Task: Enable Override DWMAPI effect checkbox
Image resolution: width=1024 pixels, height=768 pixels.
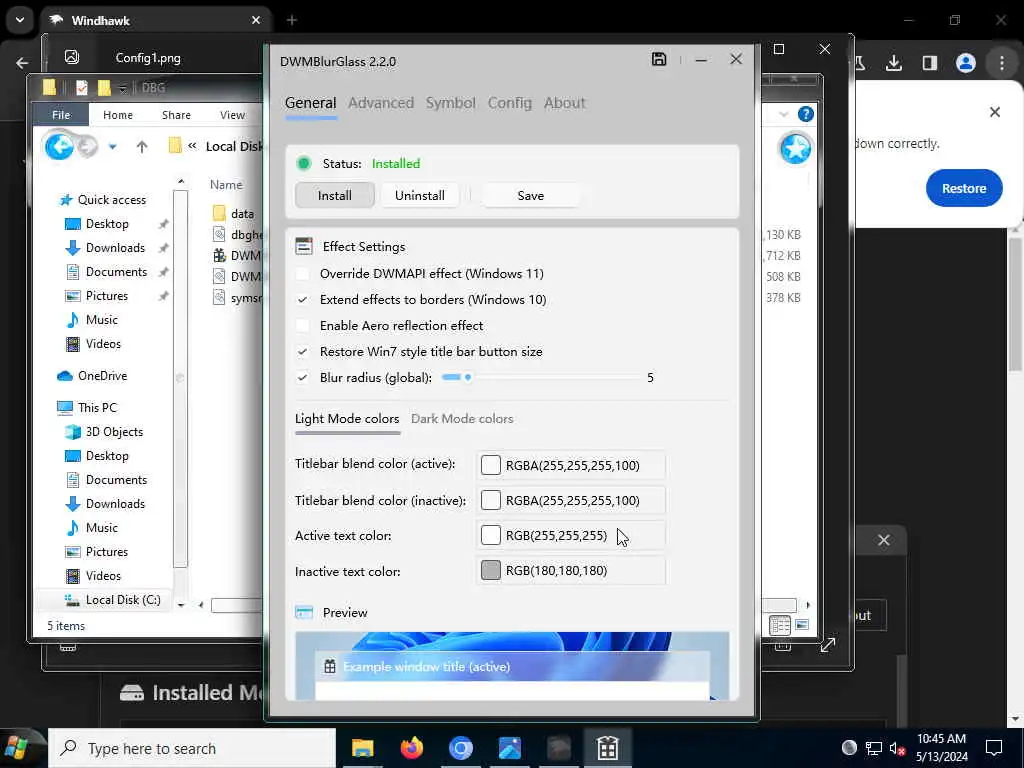Action: pos(302,274)
